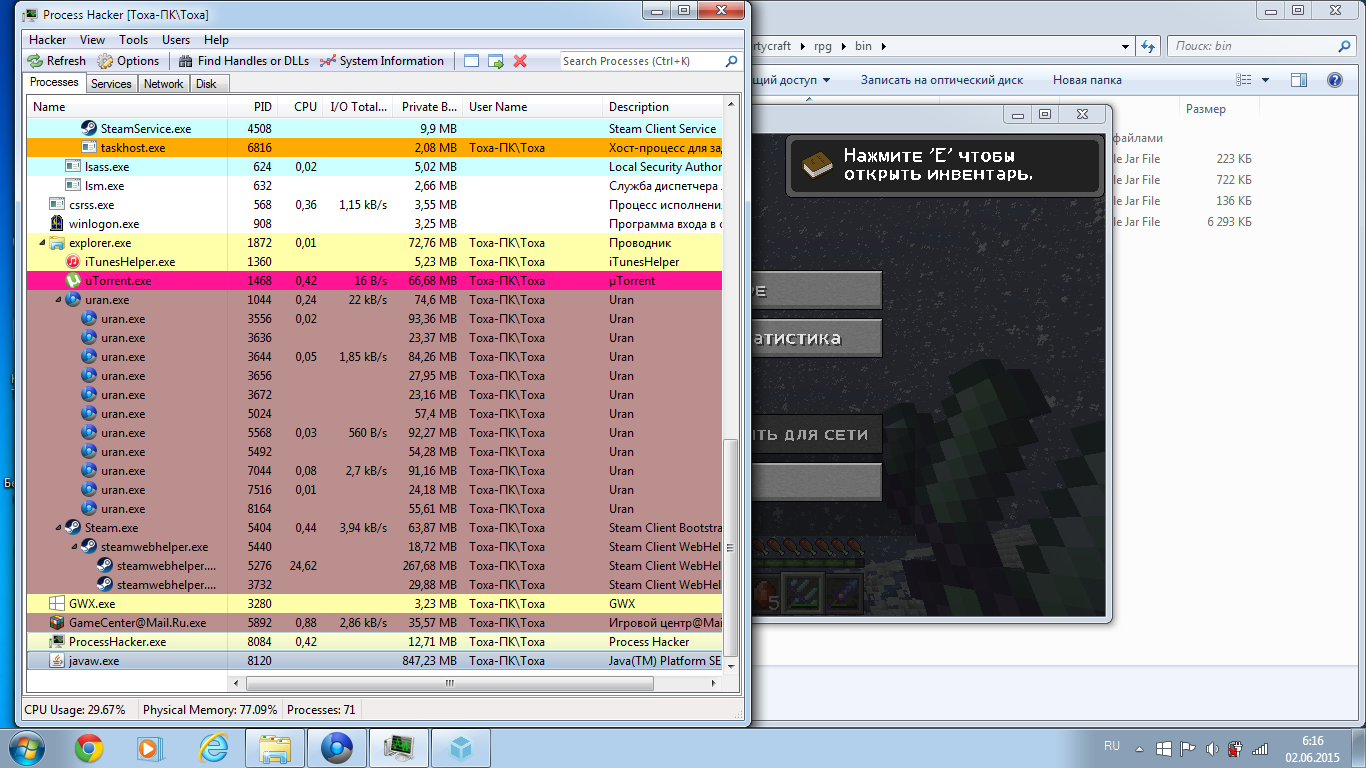Screen dimensions: 1366x768
Task: Open the Hacker menu
Action: (x=47, y=40)
